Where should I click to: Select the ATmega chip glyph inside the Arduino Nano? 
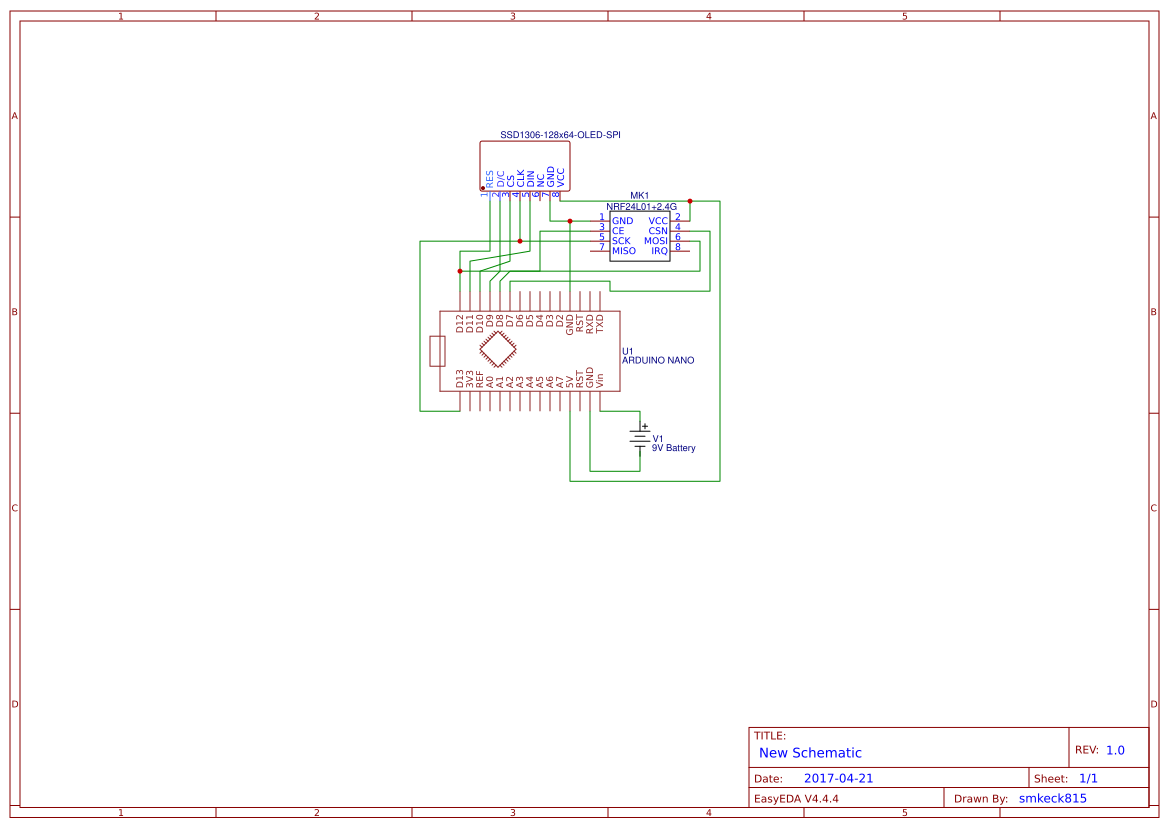coord(497,347)
